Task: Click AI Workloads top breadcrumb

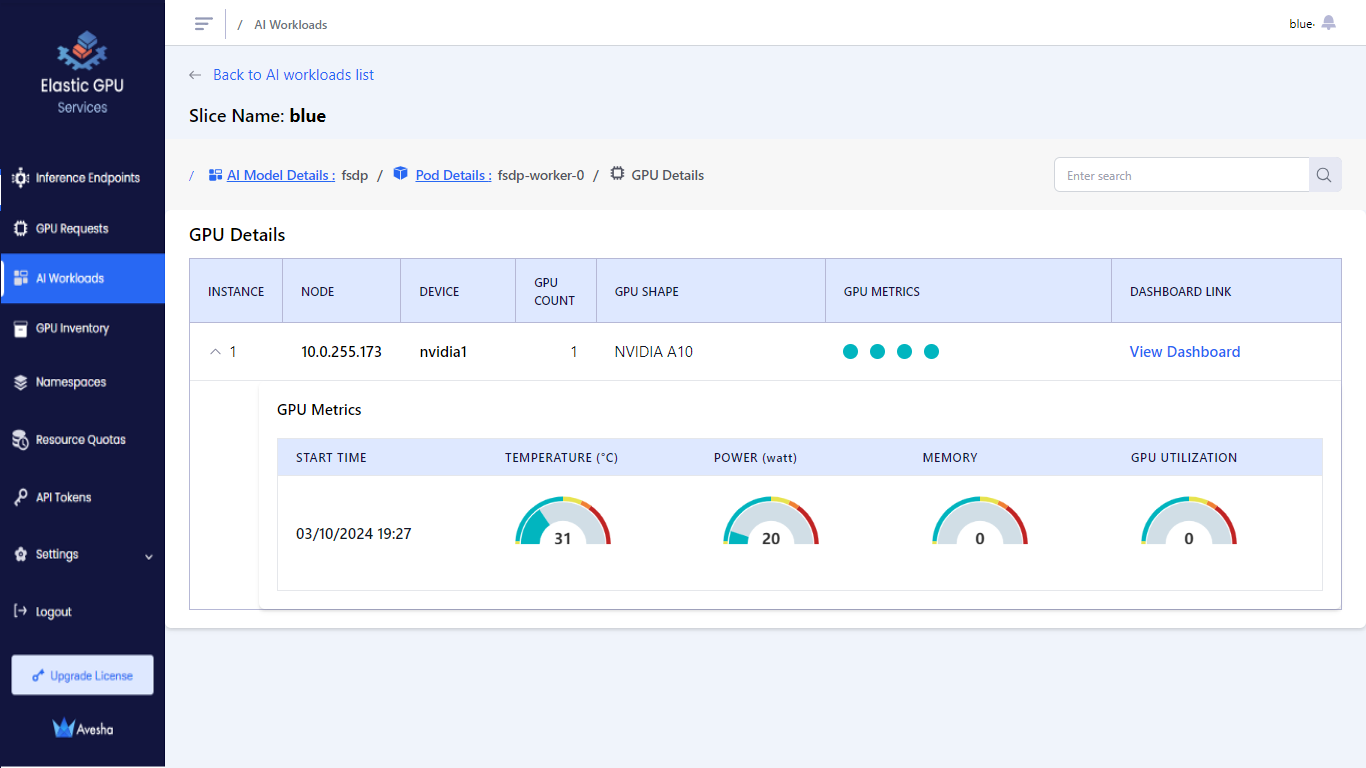Action: coord(291,24)
